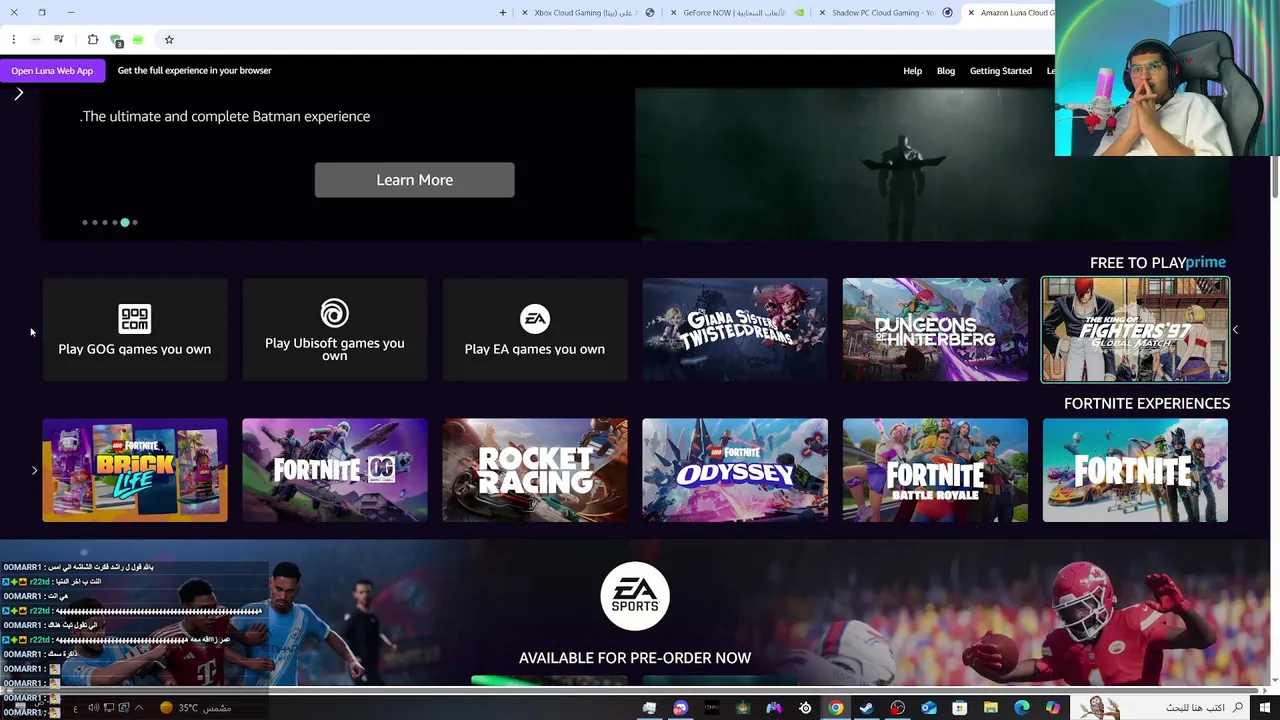This screenshot has width=1280, height=720.
Task: Click the horizontal scrollbar at bottom
Action: pos(635,691)
